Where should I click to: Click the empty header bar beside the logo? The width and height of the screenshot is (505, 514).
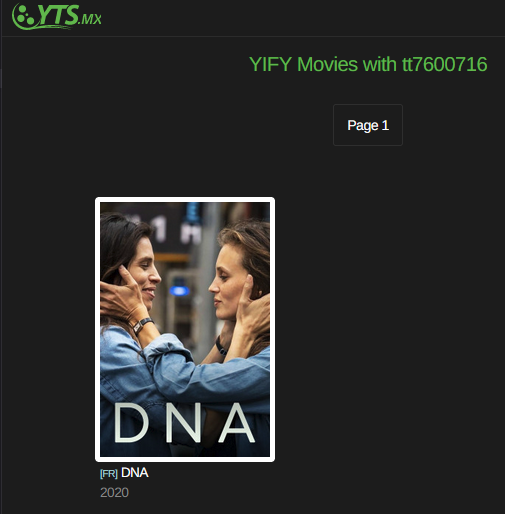point(300,17)
